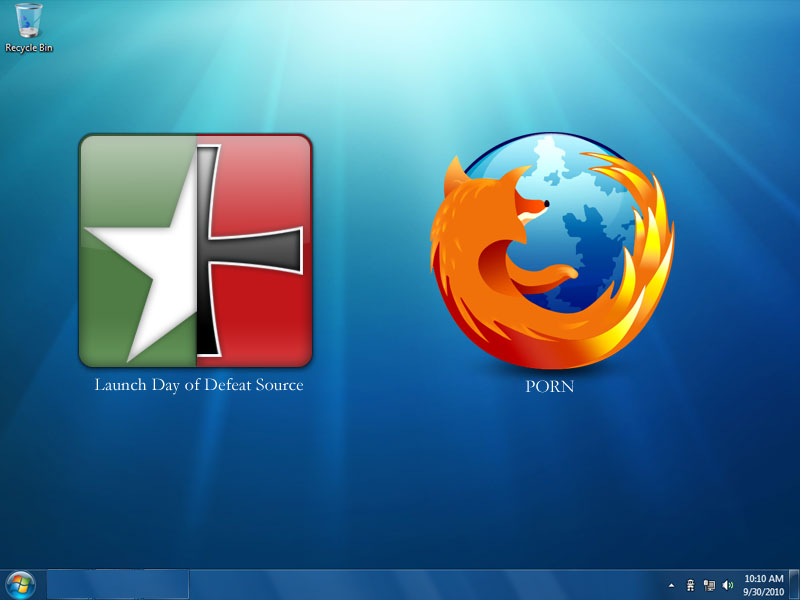
Task: Show hidden tray icons arrow
Action: pos(671,585)
